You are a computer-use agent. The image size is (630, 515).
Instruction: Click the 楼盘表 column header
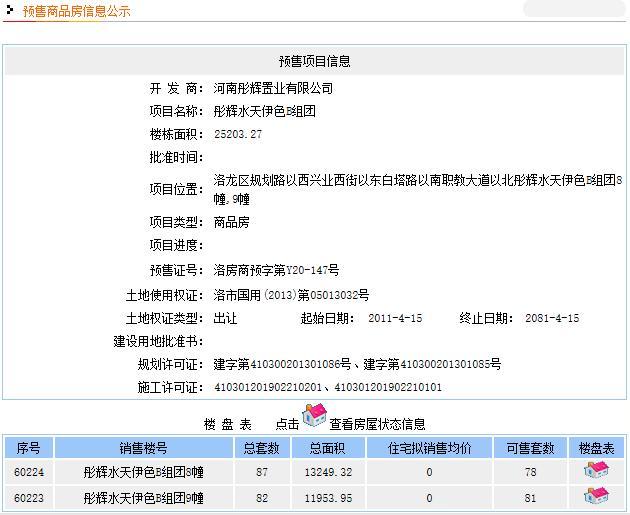pyautogui.click(x=597, y=448)
